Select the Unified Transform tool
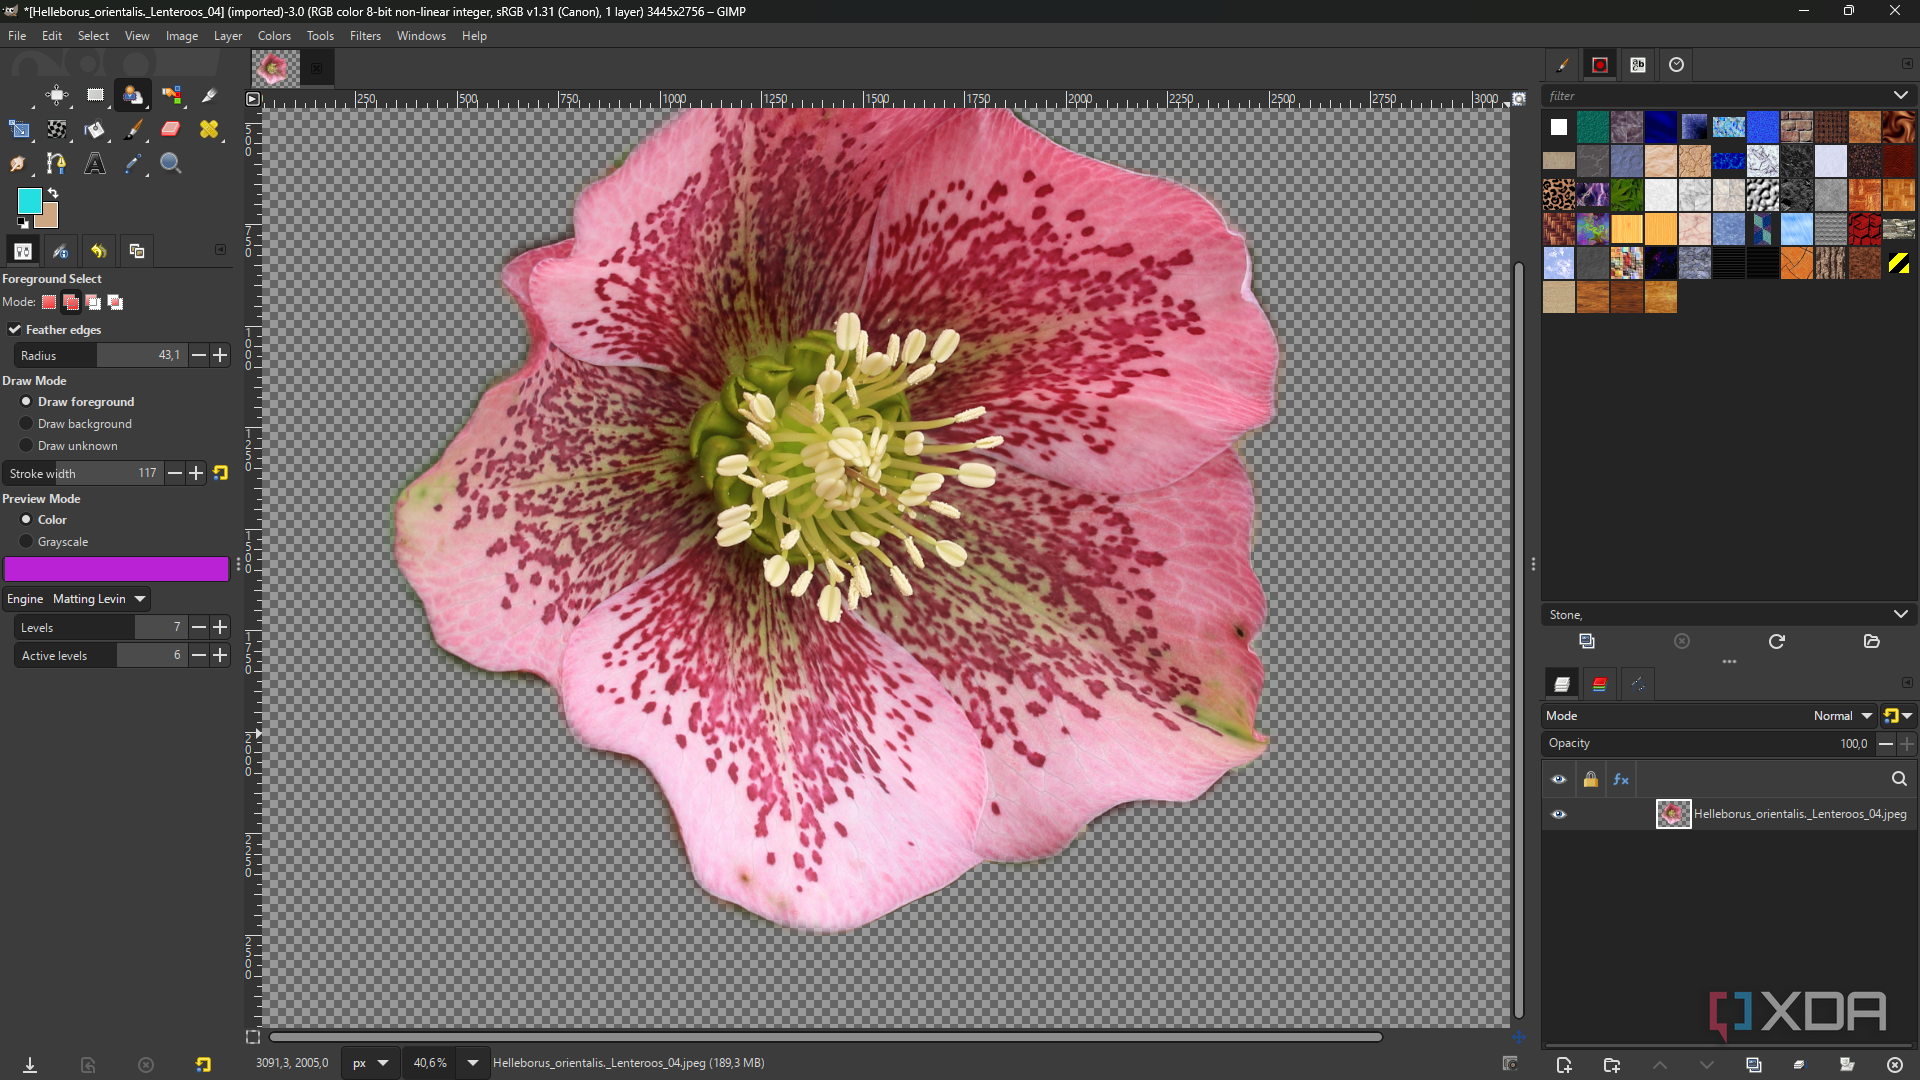Viewport: 1920px width, 1080px height. [x=19, y=130]
